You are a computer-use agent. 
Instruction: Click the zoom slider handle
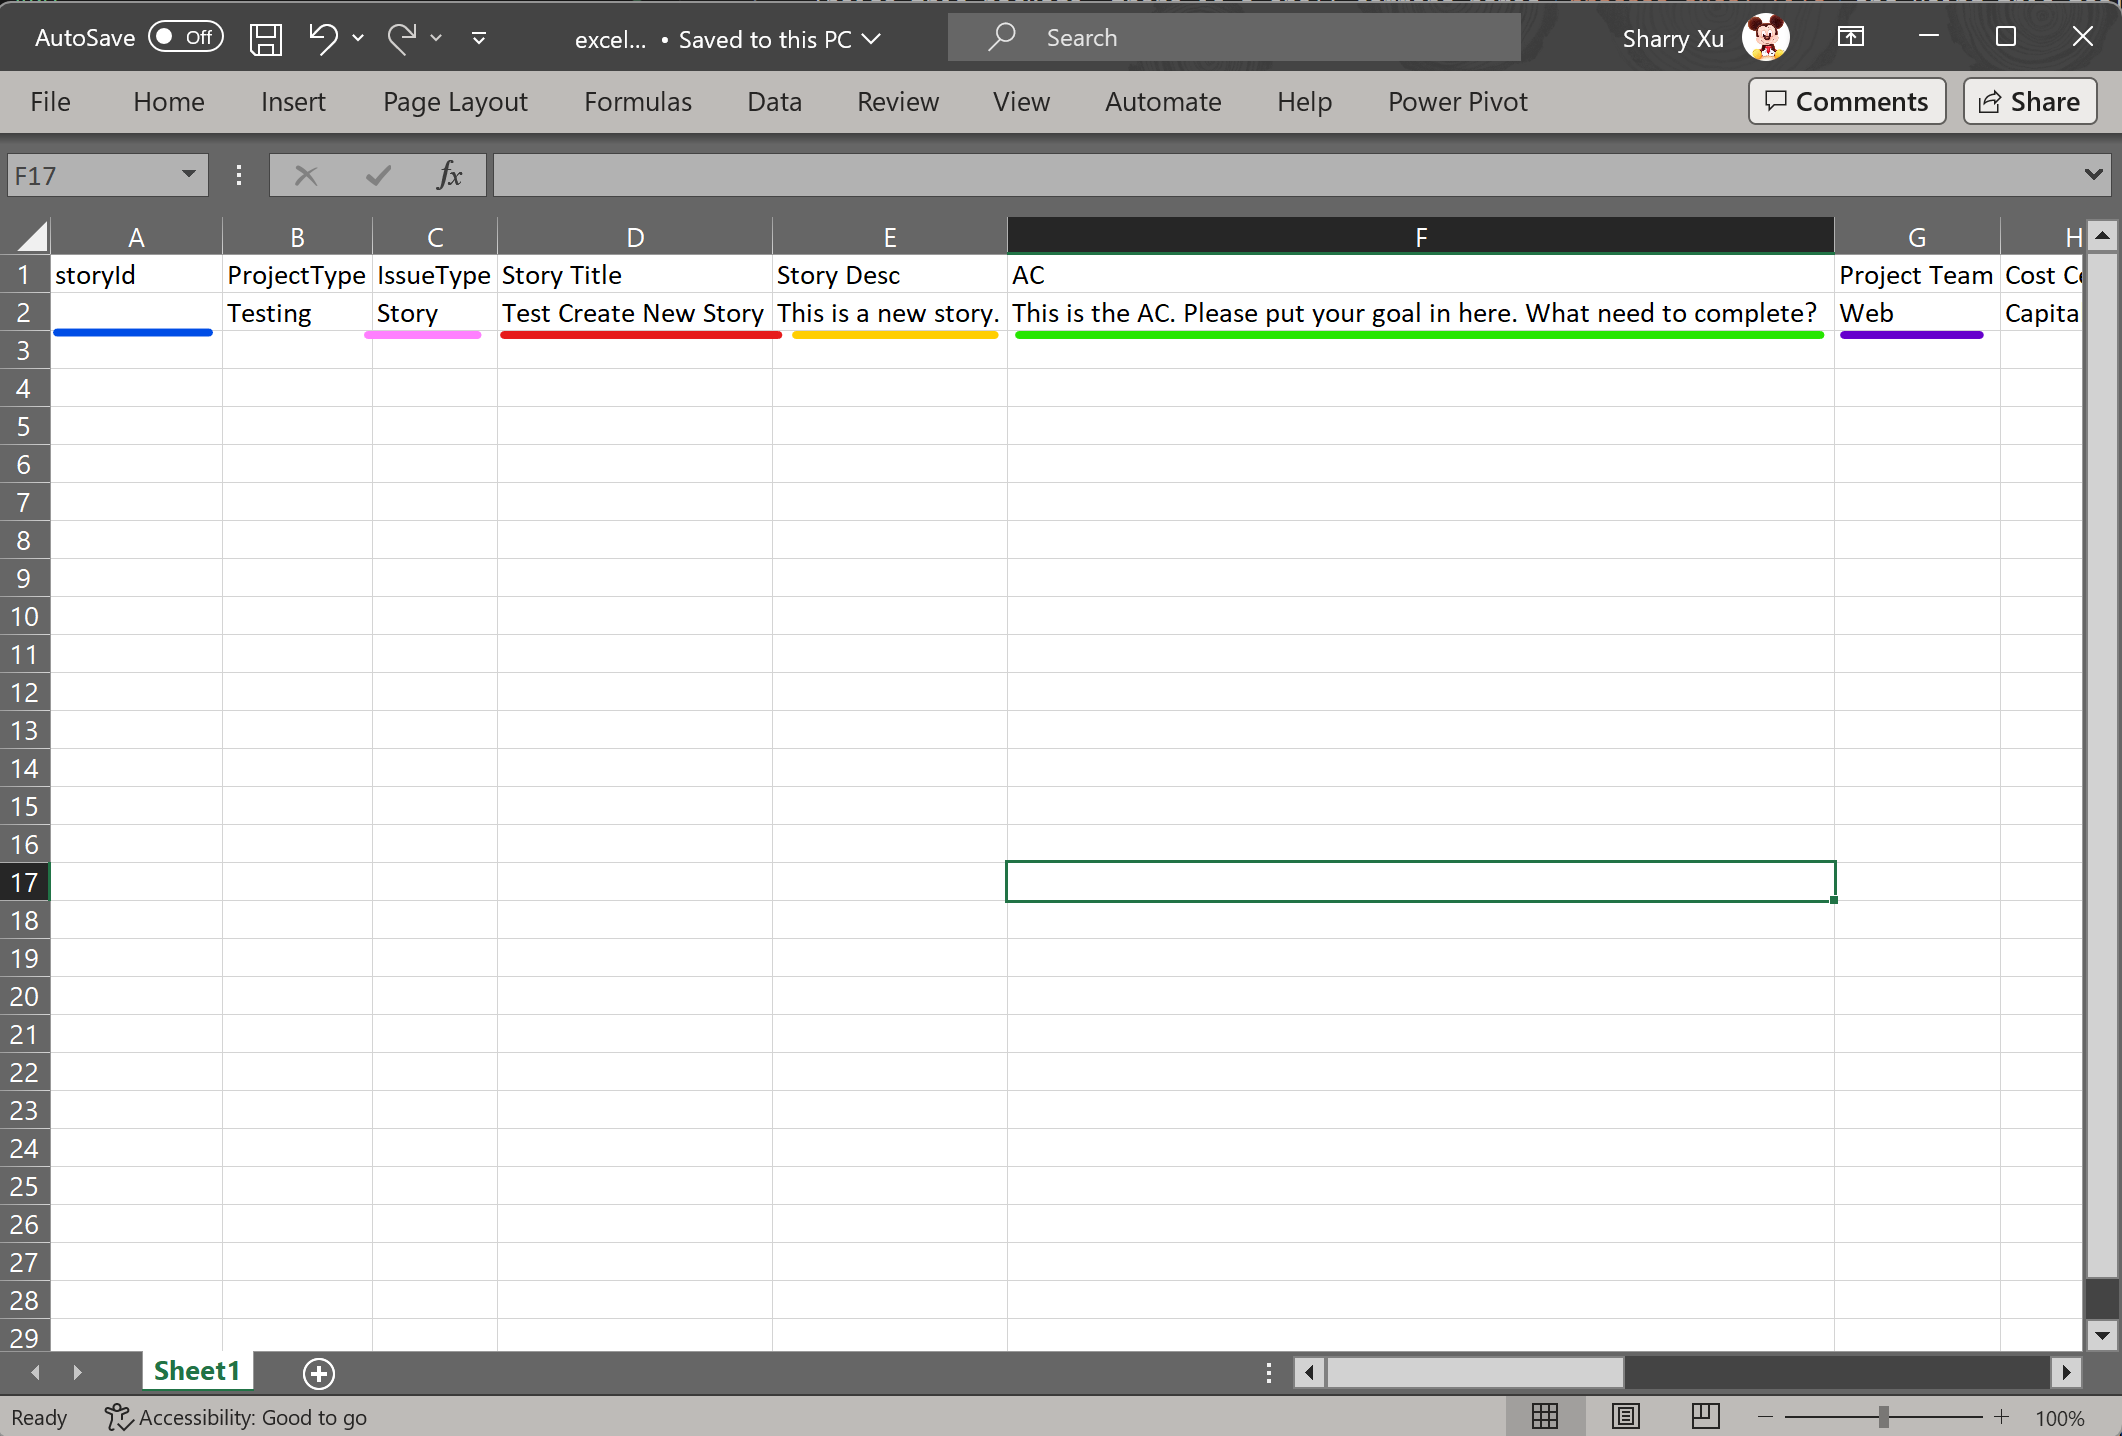1883,1417
